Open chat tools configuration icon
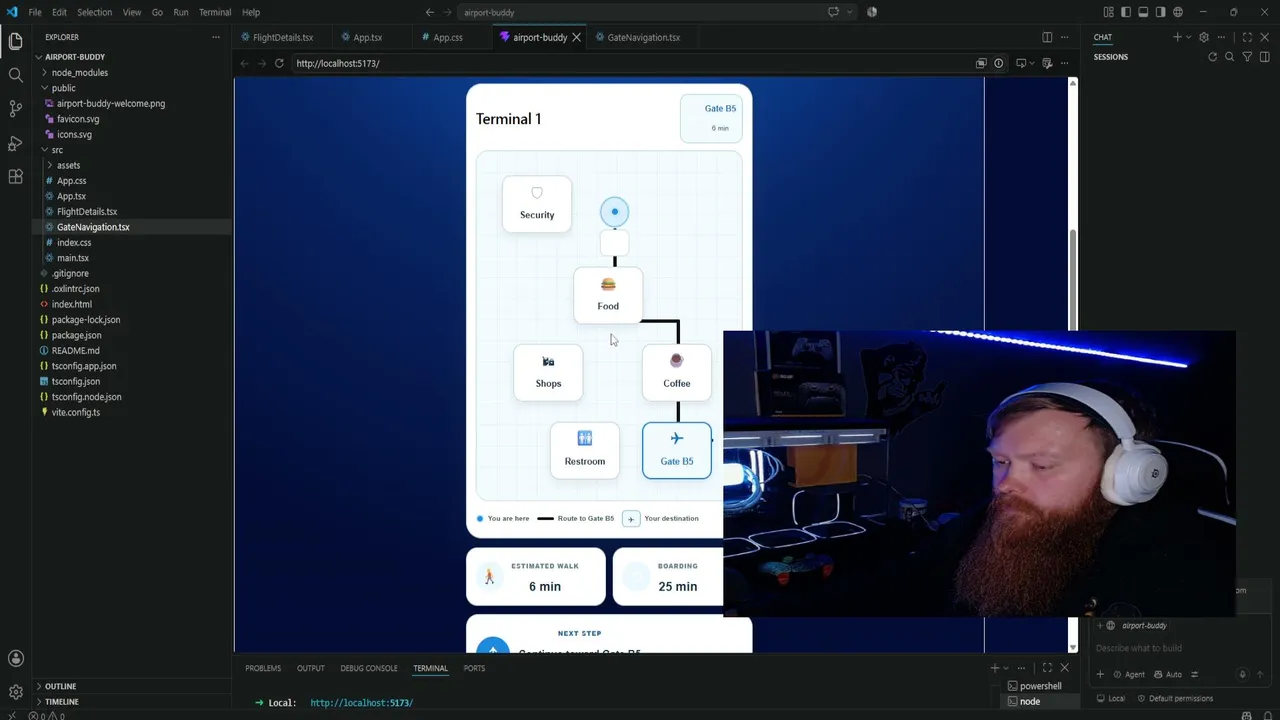This screenshot has width=1280, height=720. click(x=1194, y=674)
